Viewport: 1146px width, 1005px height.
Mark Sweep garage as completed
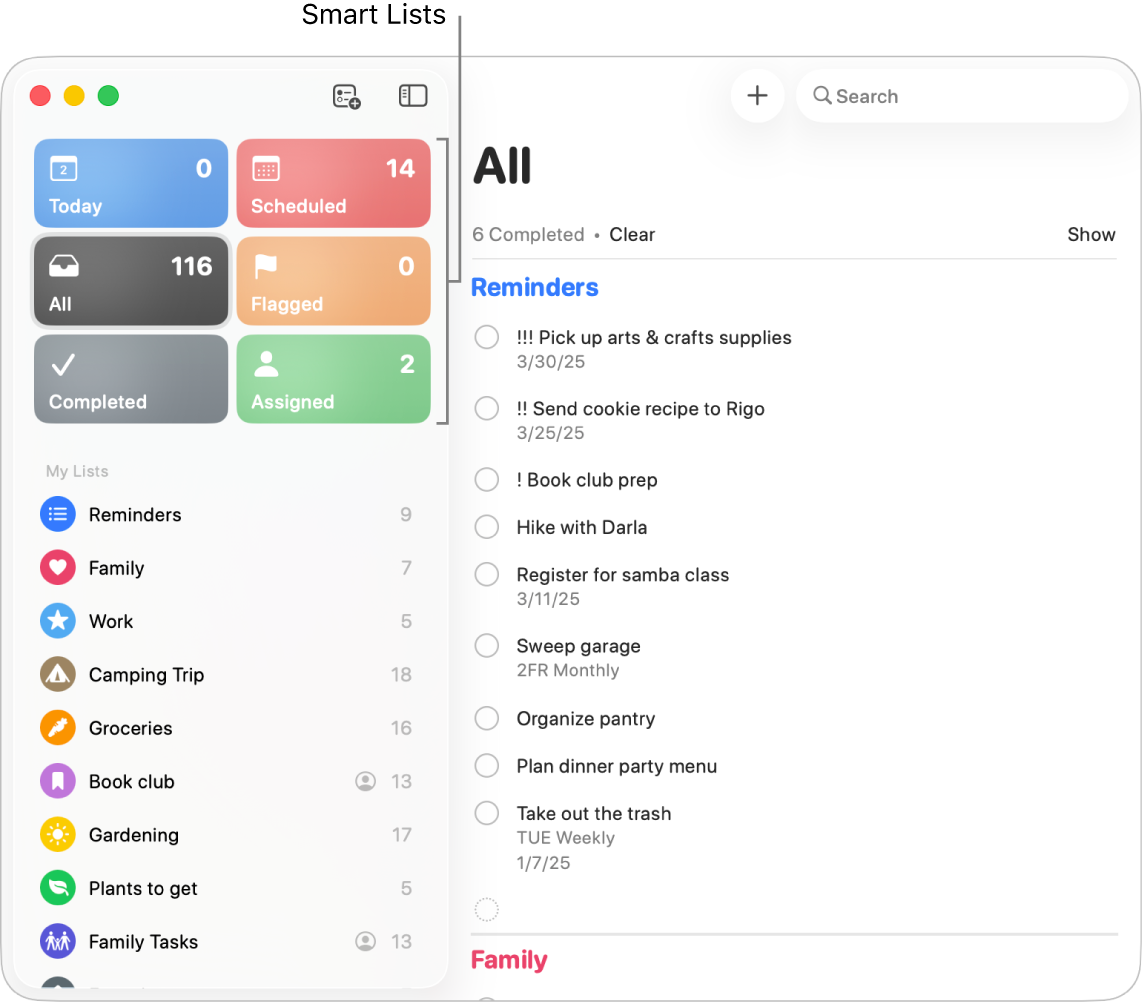[487, 645]
